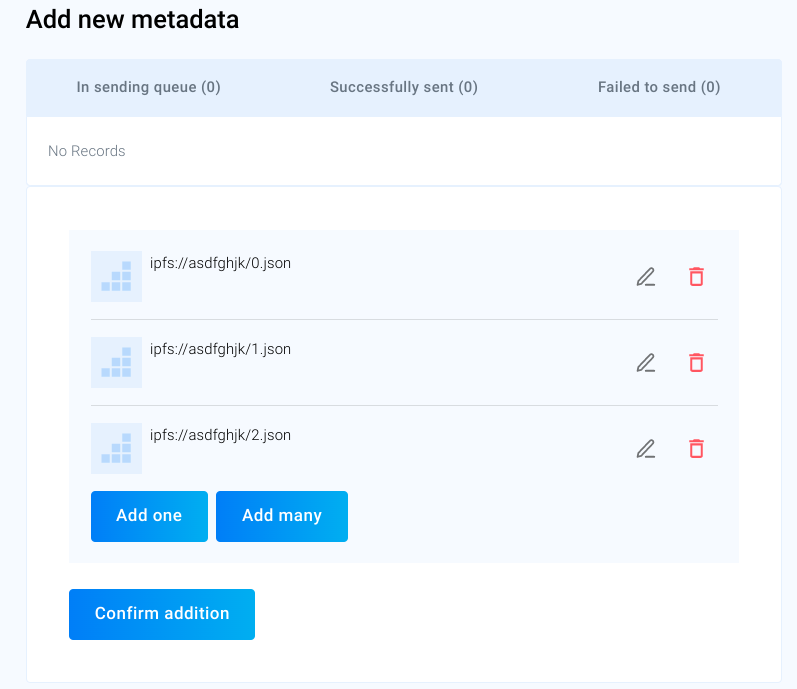Viewport: 797px width, 689px height.
Task: Click the Add new metadata heading
Action: point(132,20)
